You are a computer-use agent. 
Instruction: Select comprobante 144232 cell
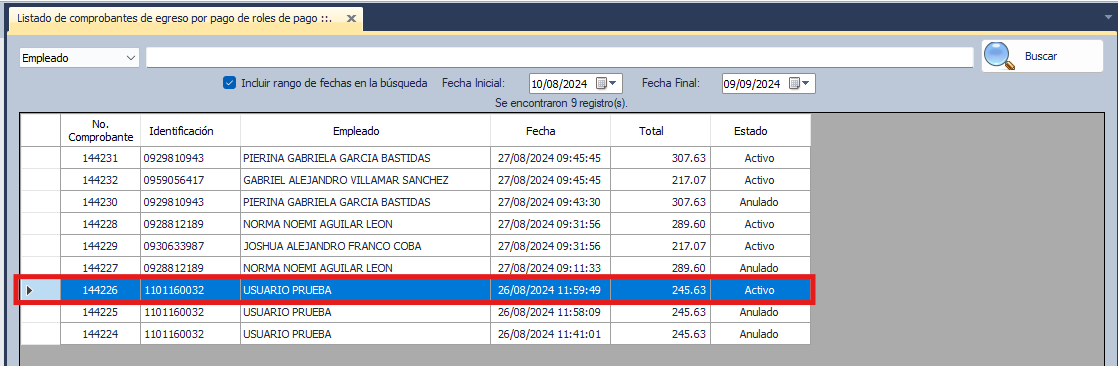coord(100,180)
